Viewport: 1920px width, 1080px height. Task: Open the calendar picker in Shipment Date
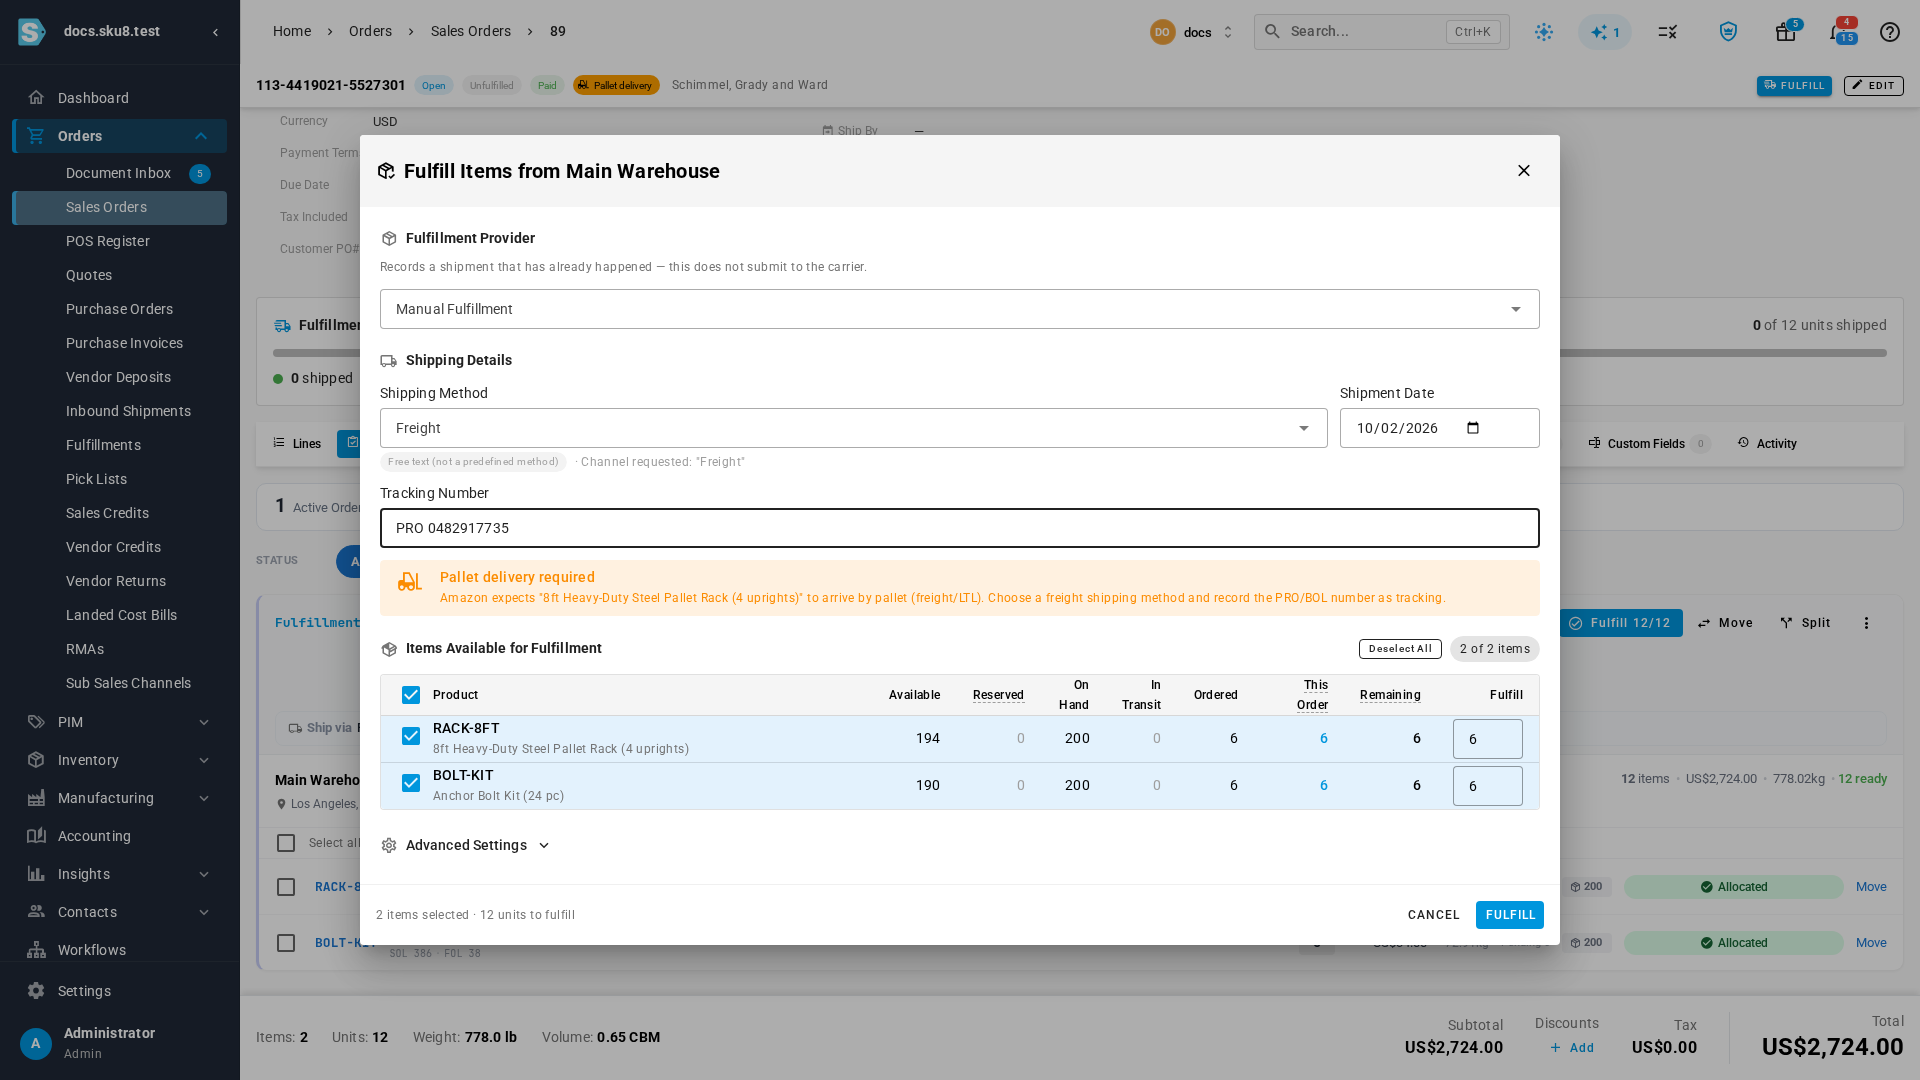point(1473,428)
